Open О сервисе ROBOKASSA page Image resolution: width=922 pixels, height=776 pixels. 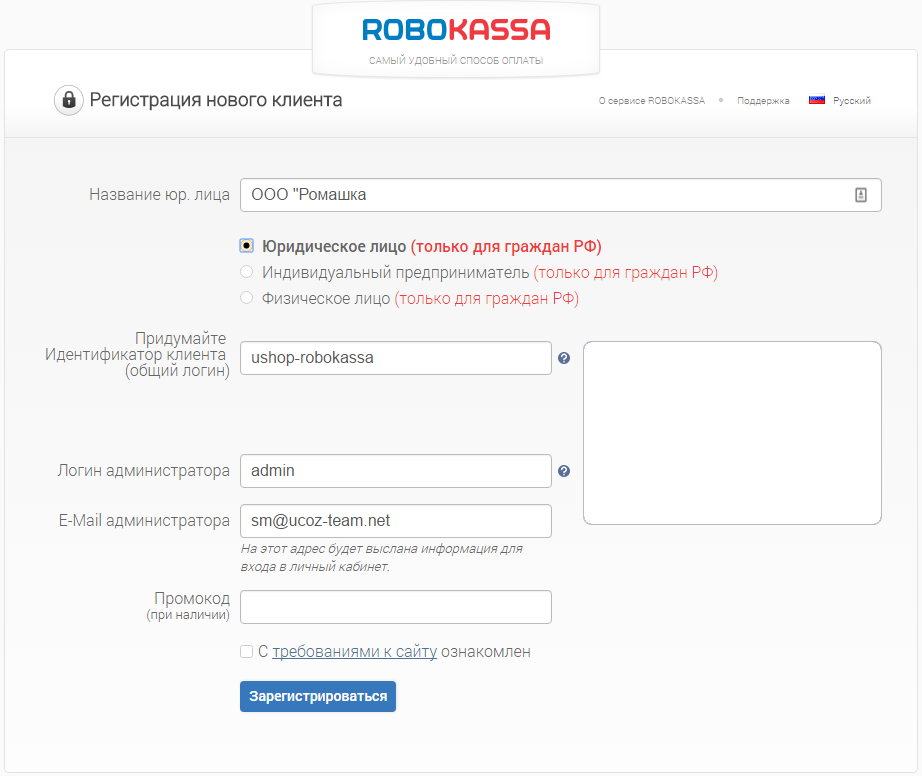651,101
